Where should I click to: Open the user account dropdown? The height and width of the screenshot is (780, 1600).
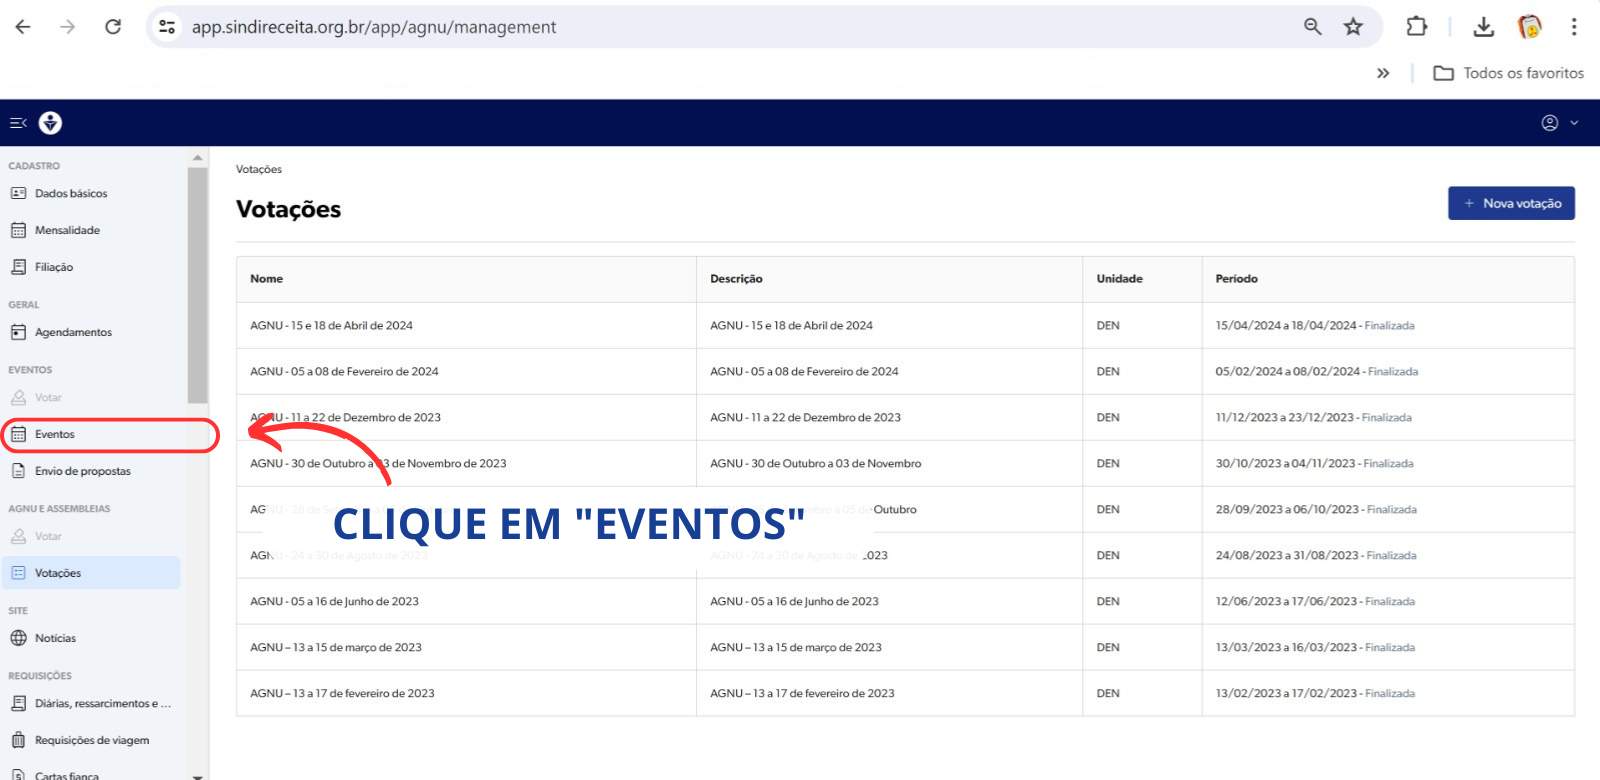(x=1559, y=123)
